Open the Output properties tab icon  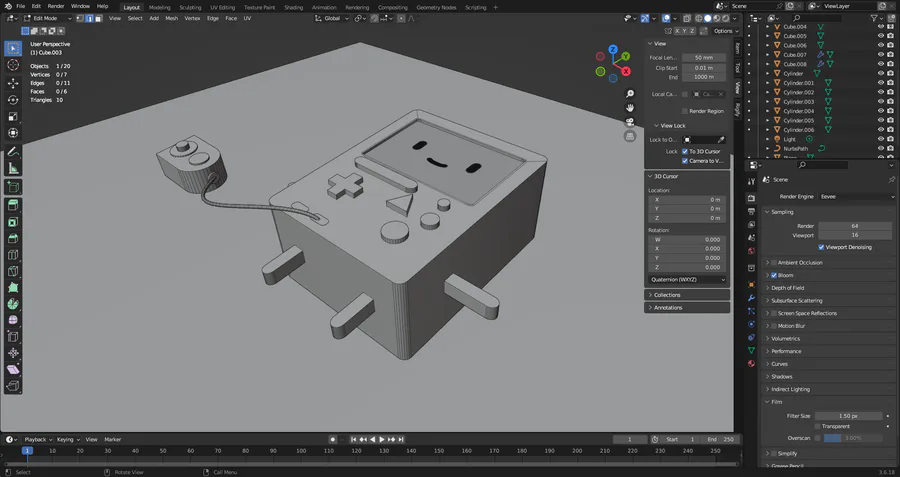point(751,211)
